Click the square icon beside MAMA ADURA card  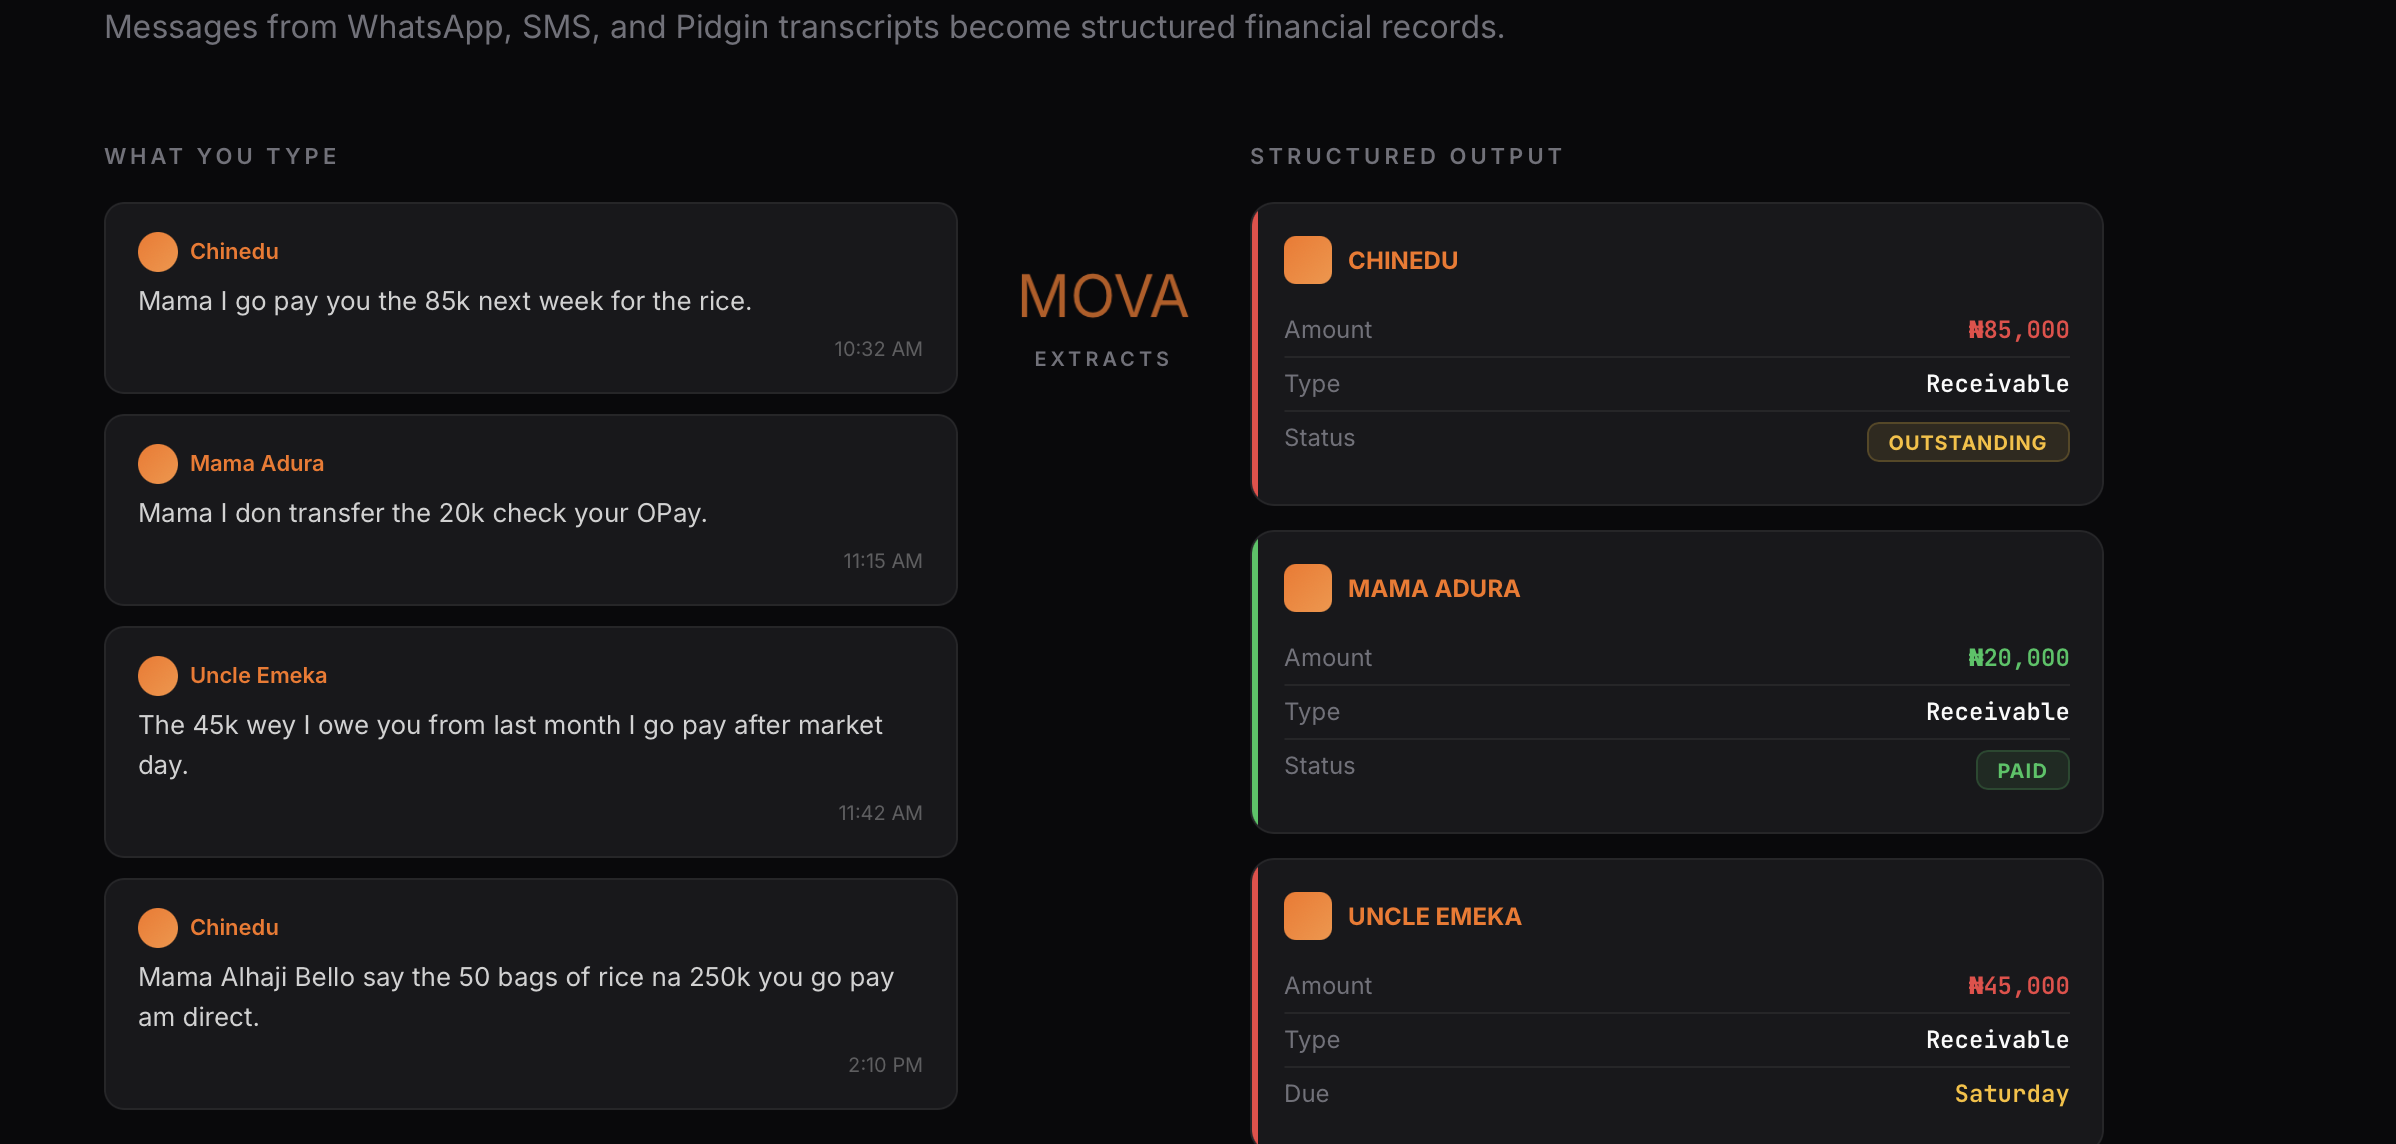pyautogui.click(x=1308, y=588)
